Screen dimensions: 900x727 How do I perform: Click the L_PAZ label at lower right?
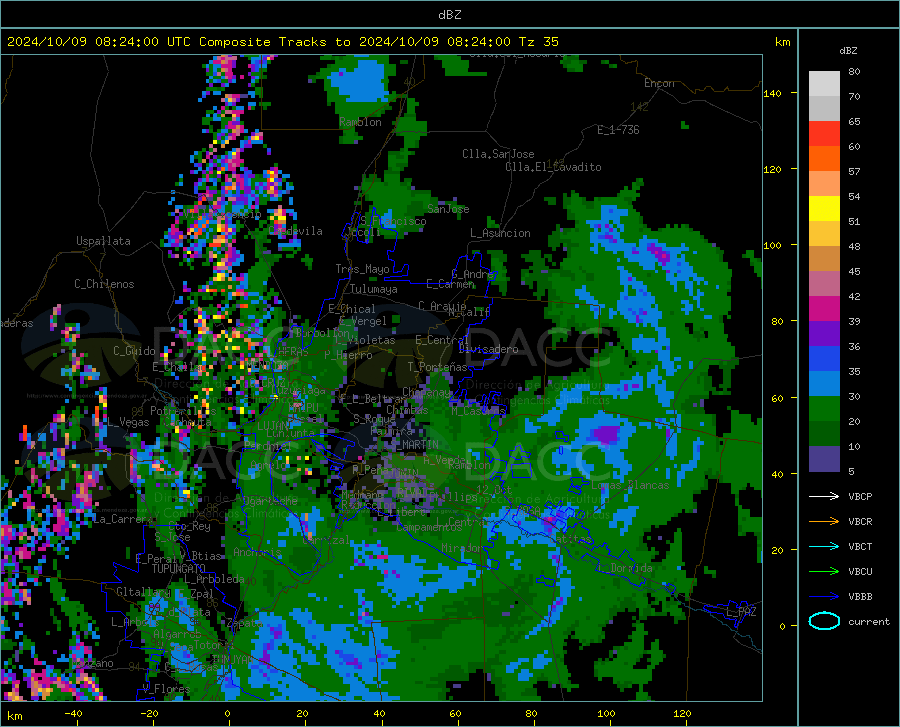point(741,612)
